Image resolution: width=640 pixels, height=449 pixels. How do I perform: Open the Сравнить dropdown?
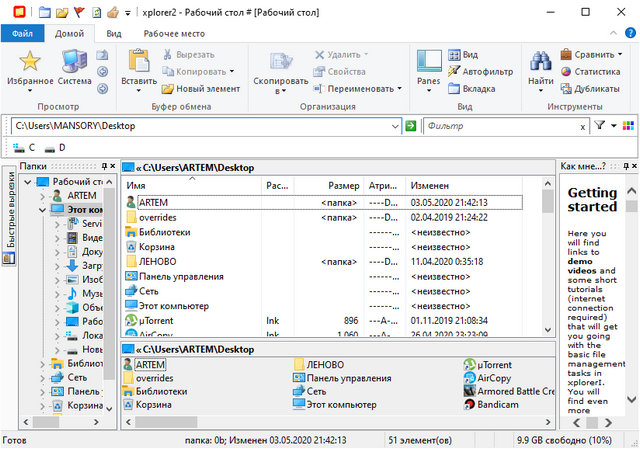pos(591,55)
